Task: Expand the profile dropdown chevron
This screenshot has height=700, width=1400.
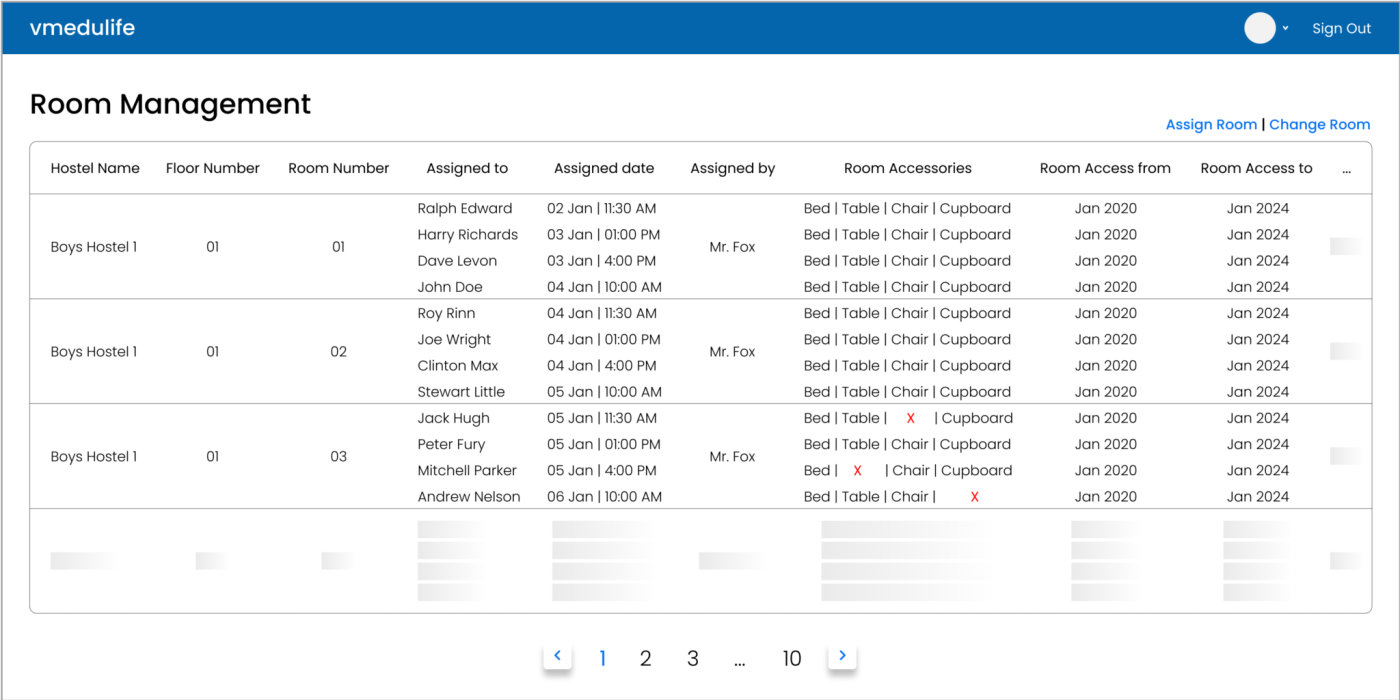Action: point(1283,28)
